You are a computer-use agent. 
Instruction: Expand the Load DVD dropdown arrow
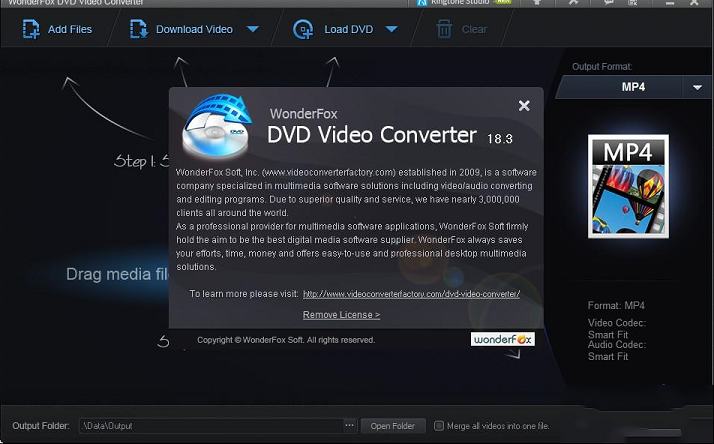click(x=392, y=29)
